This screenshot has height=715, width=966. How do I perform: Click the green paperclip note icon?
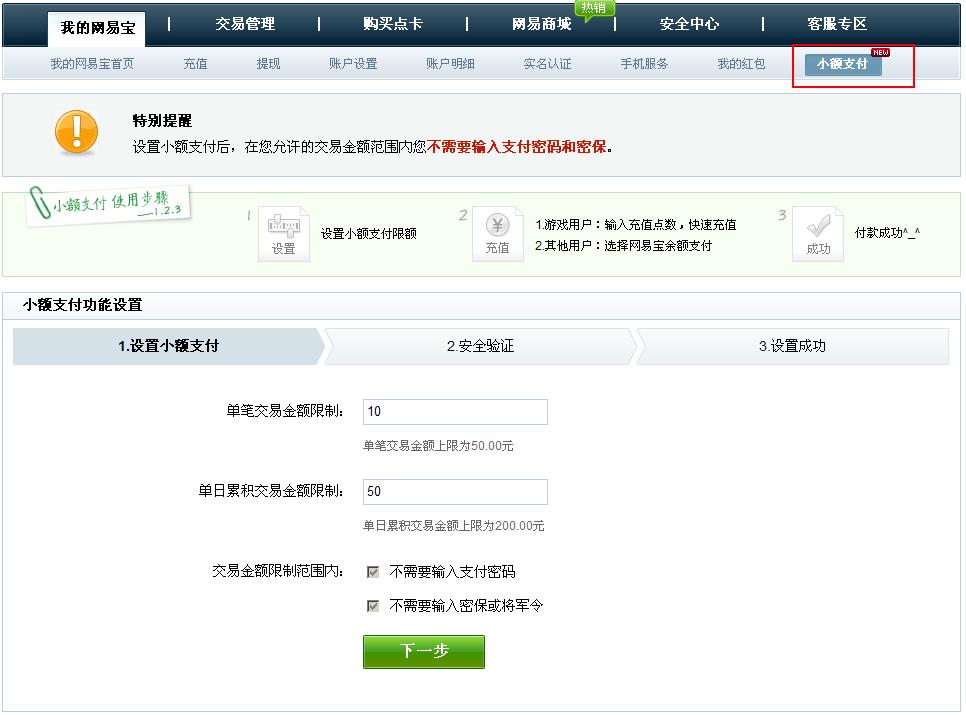pos(39,203)
